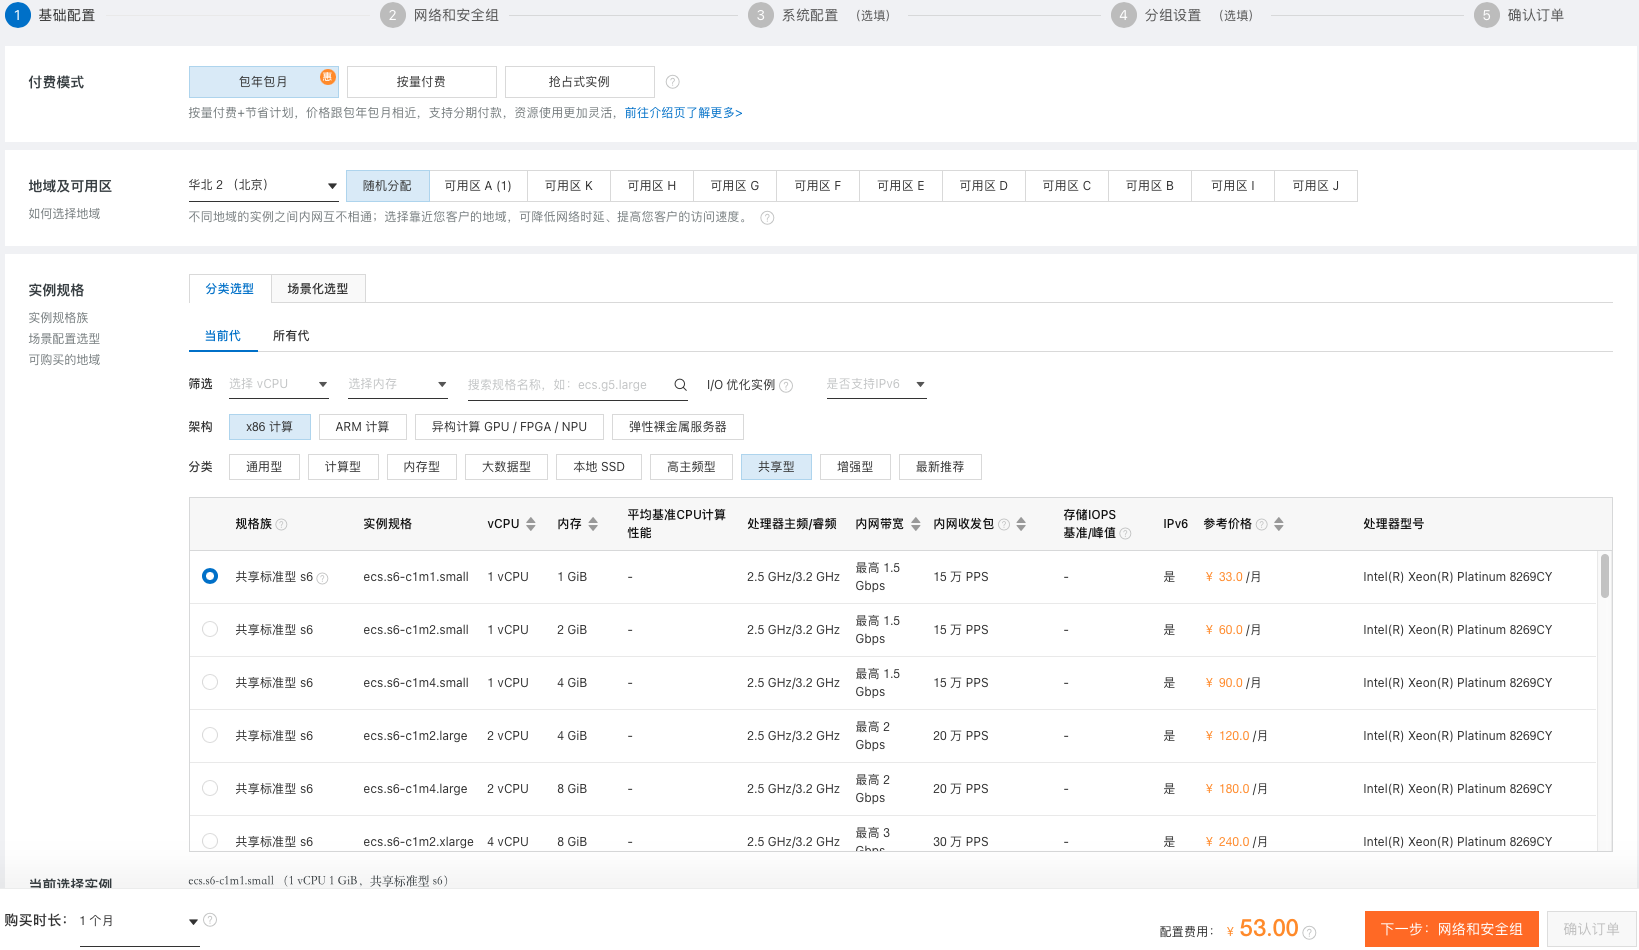The height and width of the screenshot is (950, 1639).
Task: Click 确认订单 button at bottom
Action: (1592, 929)
